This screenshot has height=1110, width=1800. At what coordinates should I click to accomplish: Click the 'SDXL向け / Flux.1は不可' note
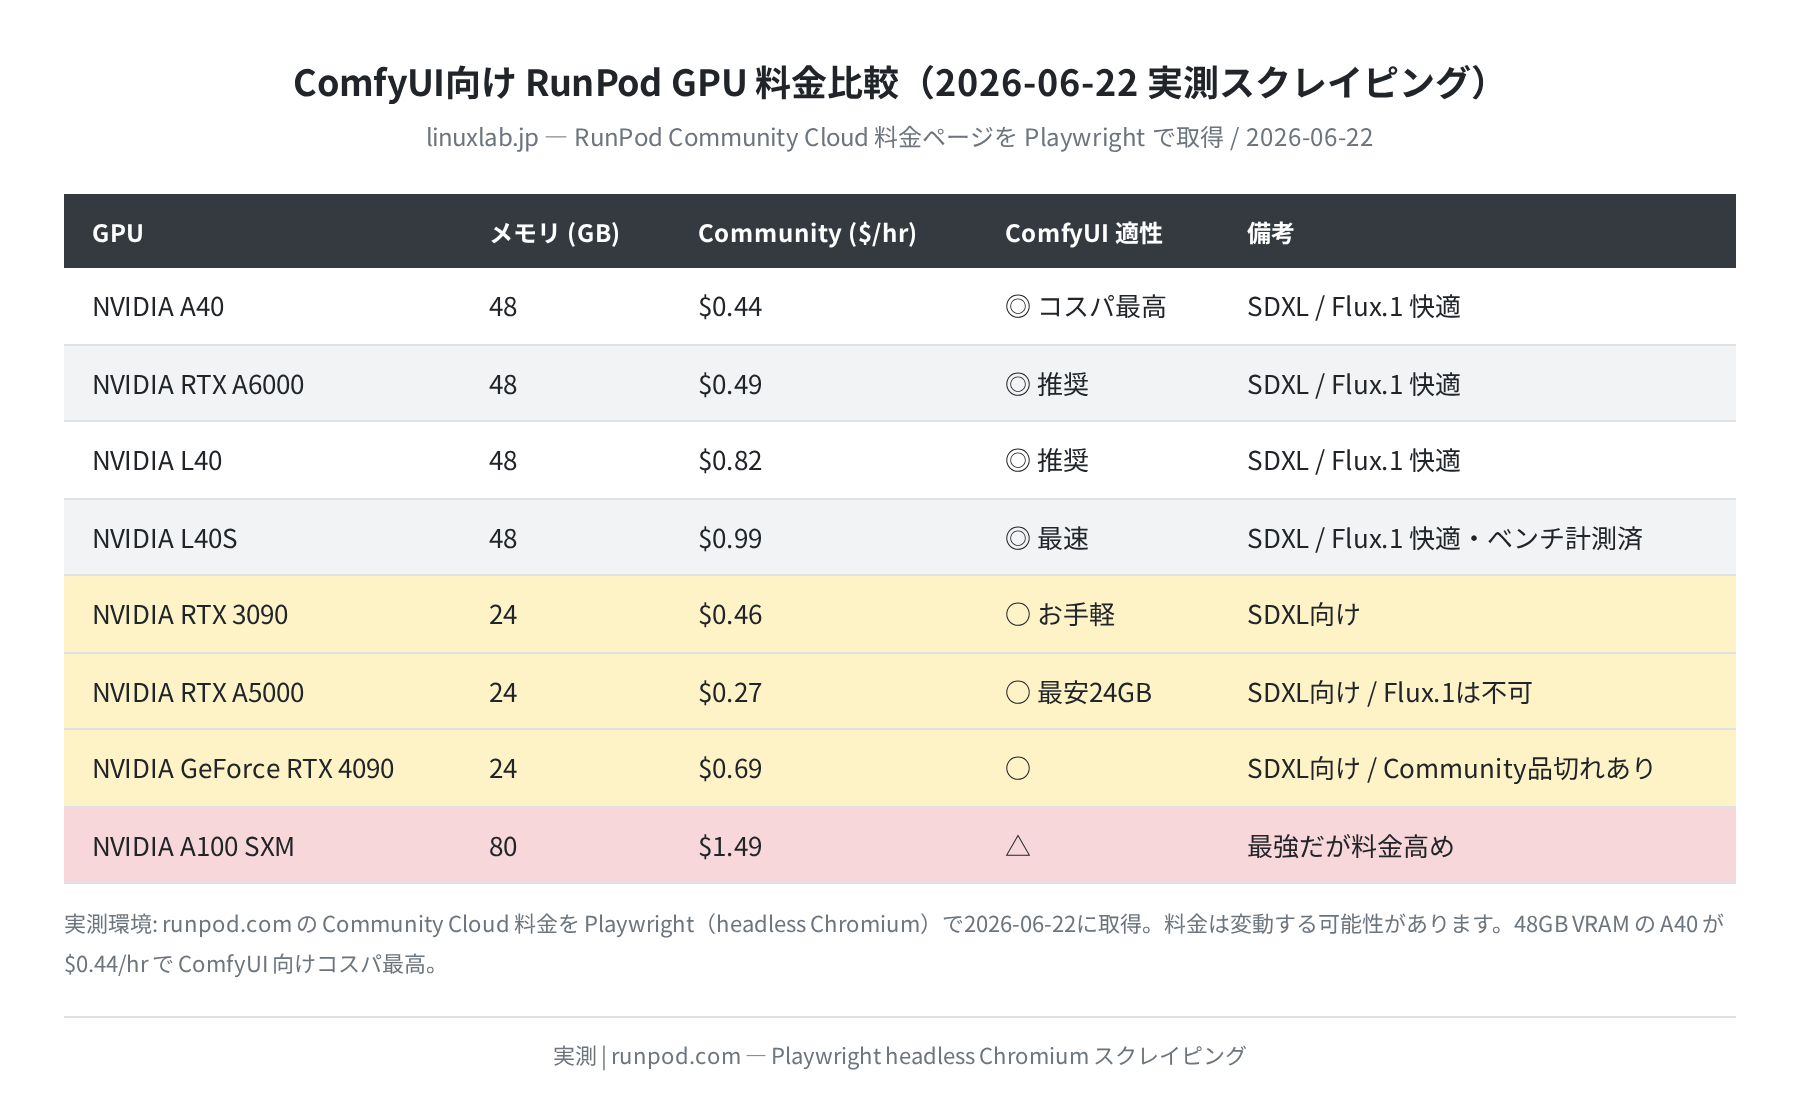click(x=1389, y=692)
